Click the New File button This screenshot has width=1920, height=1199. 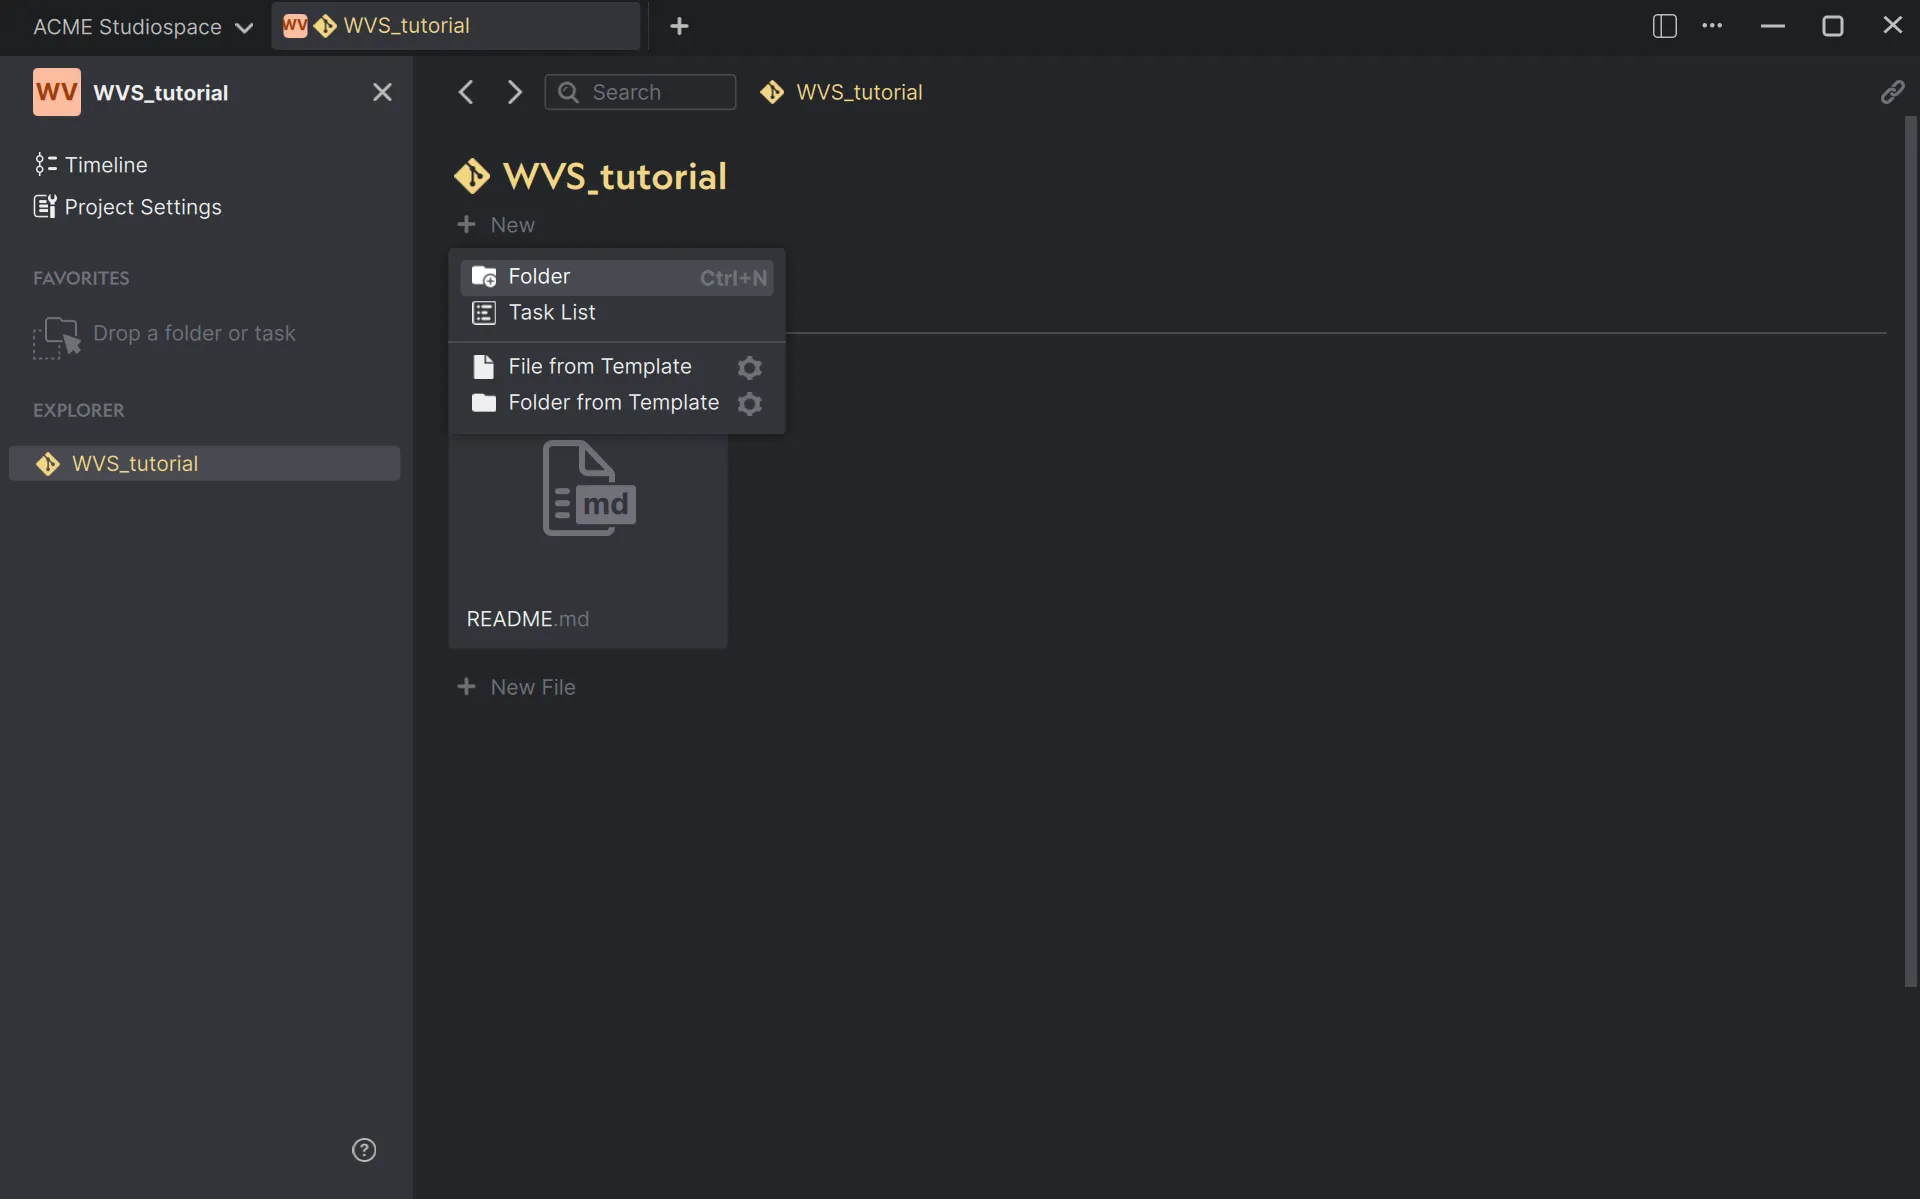(x=518, y=687)
